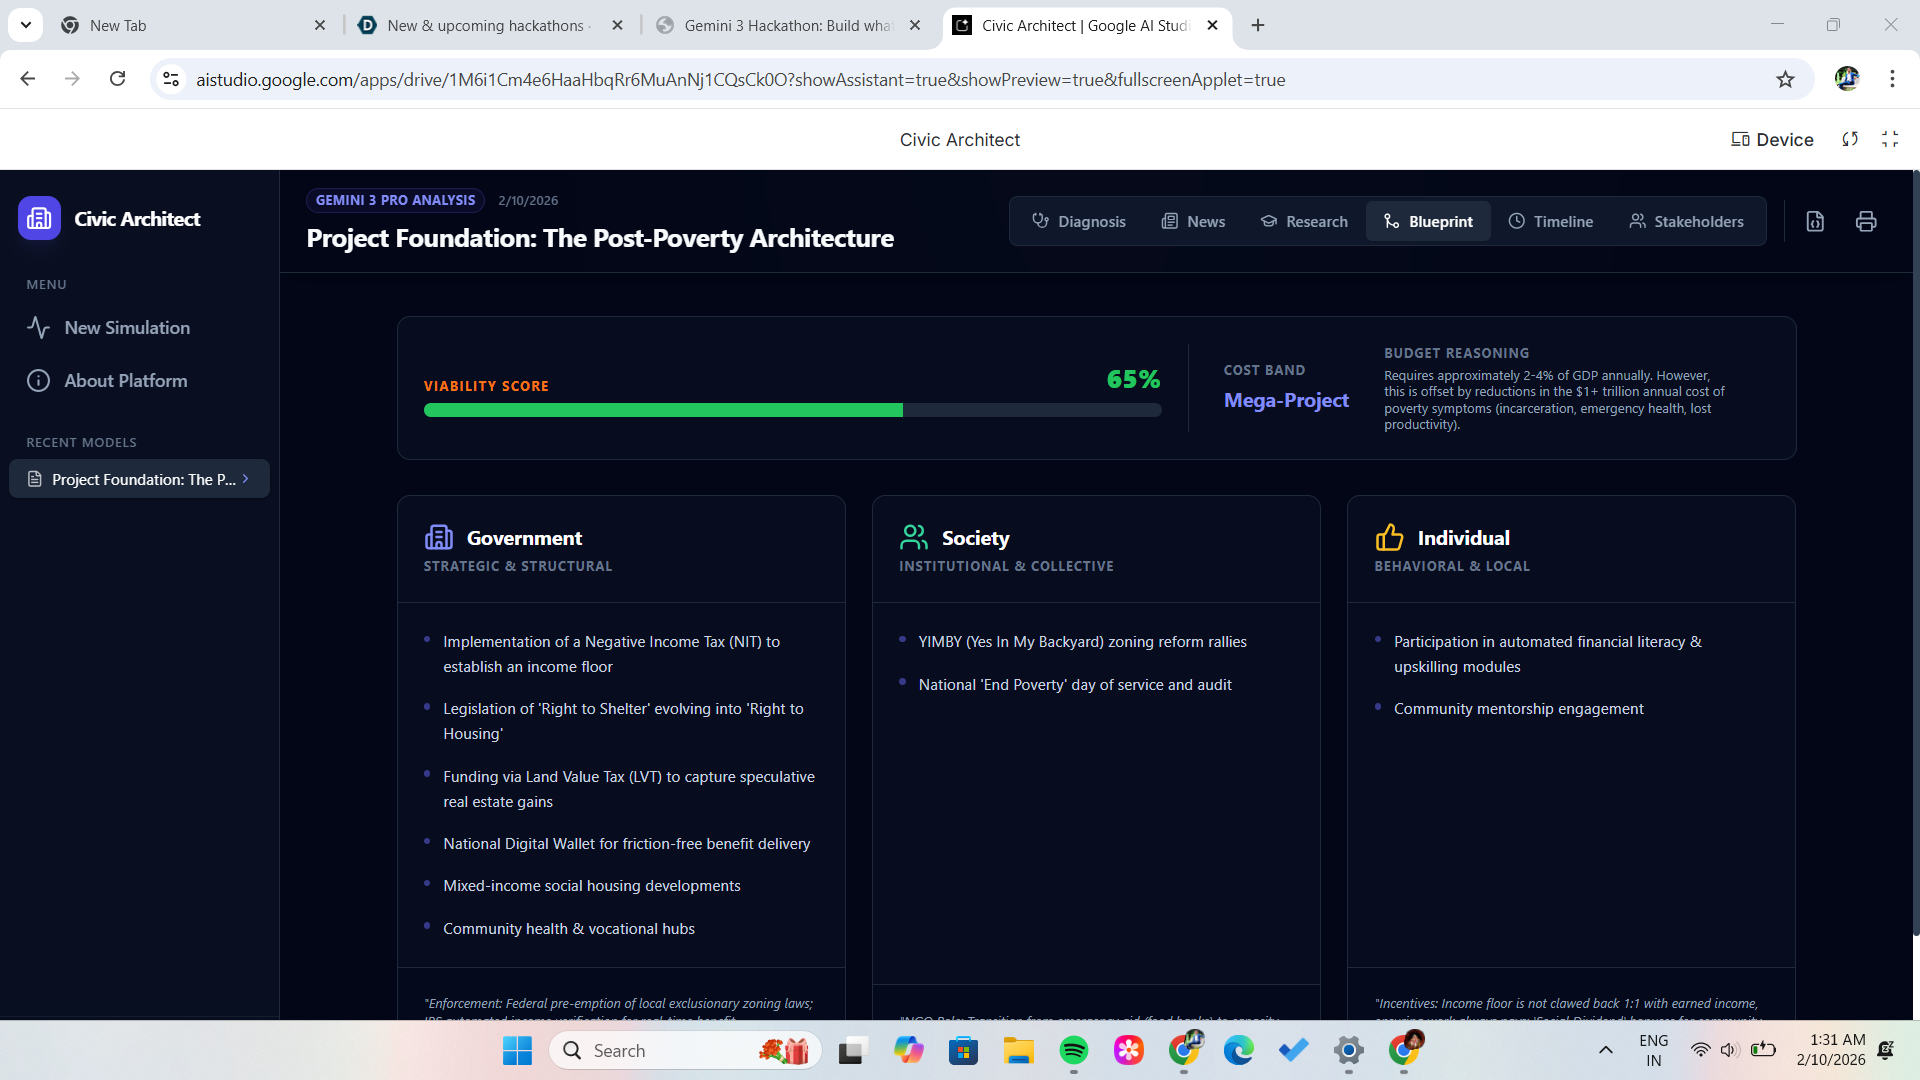This screenshot has width=1920, height=1080.
Task: Click the Government building icon
Action: coord(438,538)
